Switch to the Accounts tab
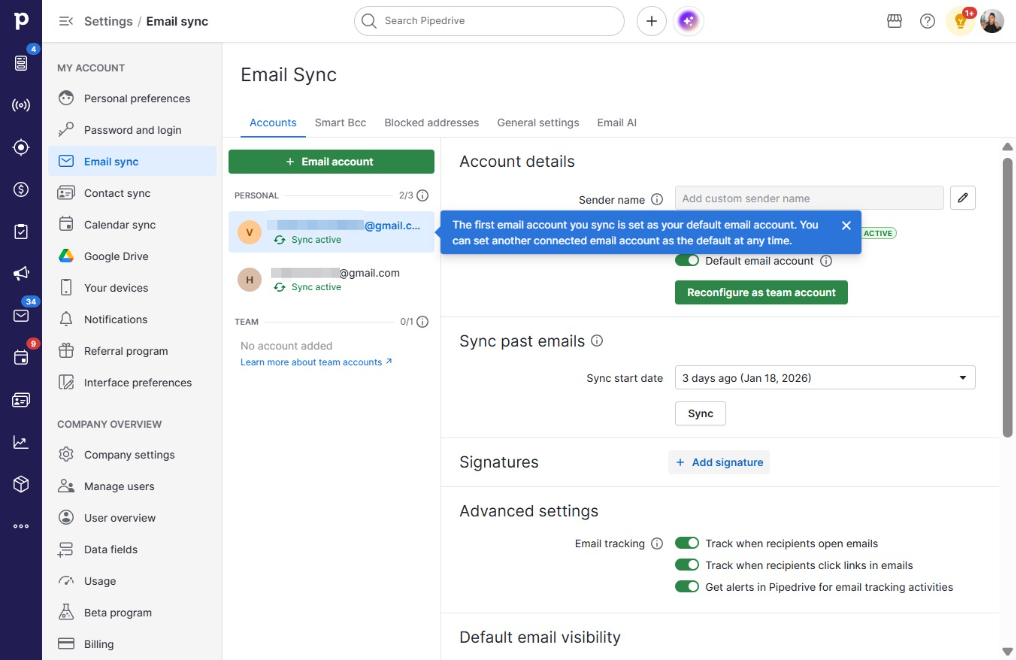The height and width of the screenshot is (660, 1016). click(273, 122)
